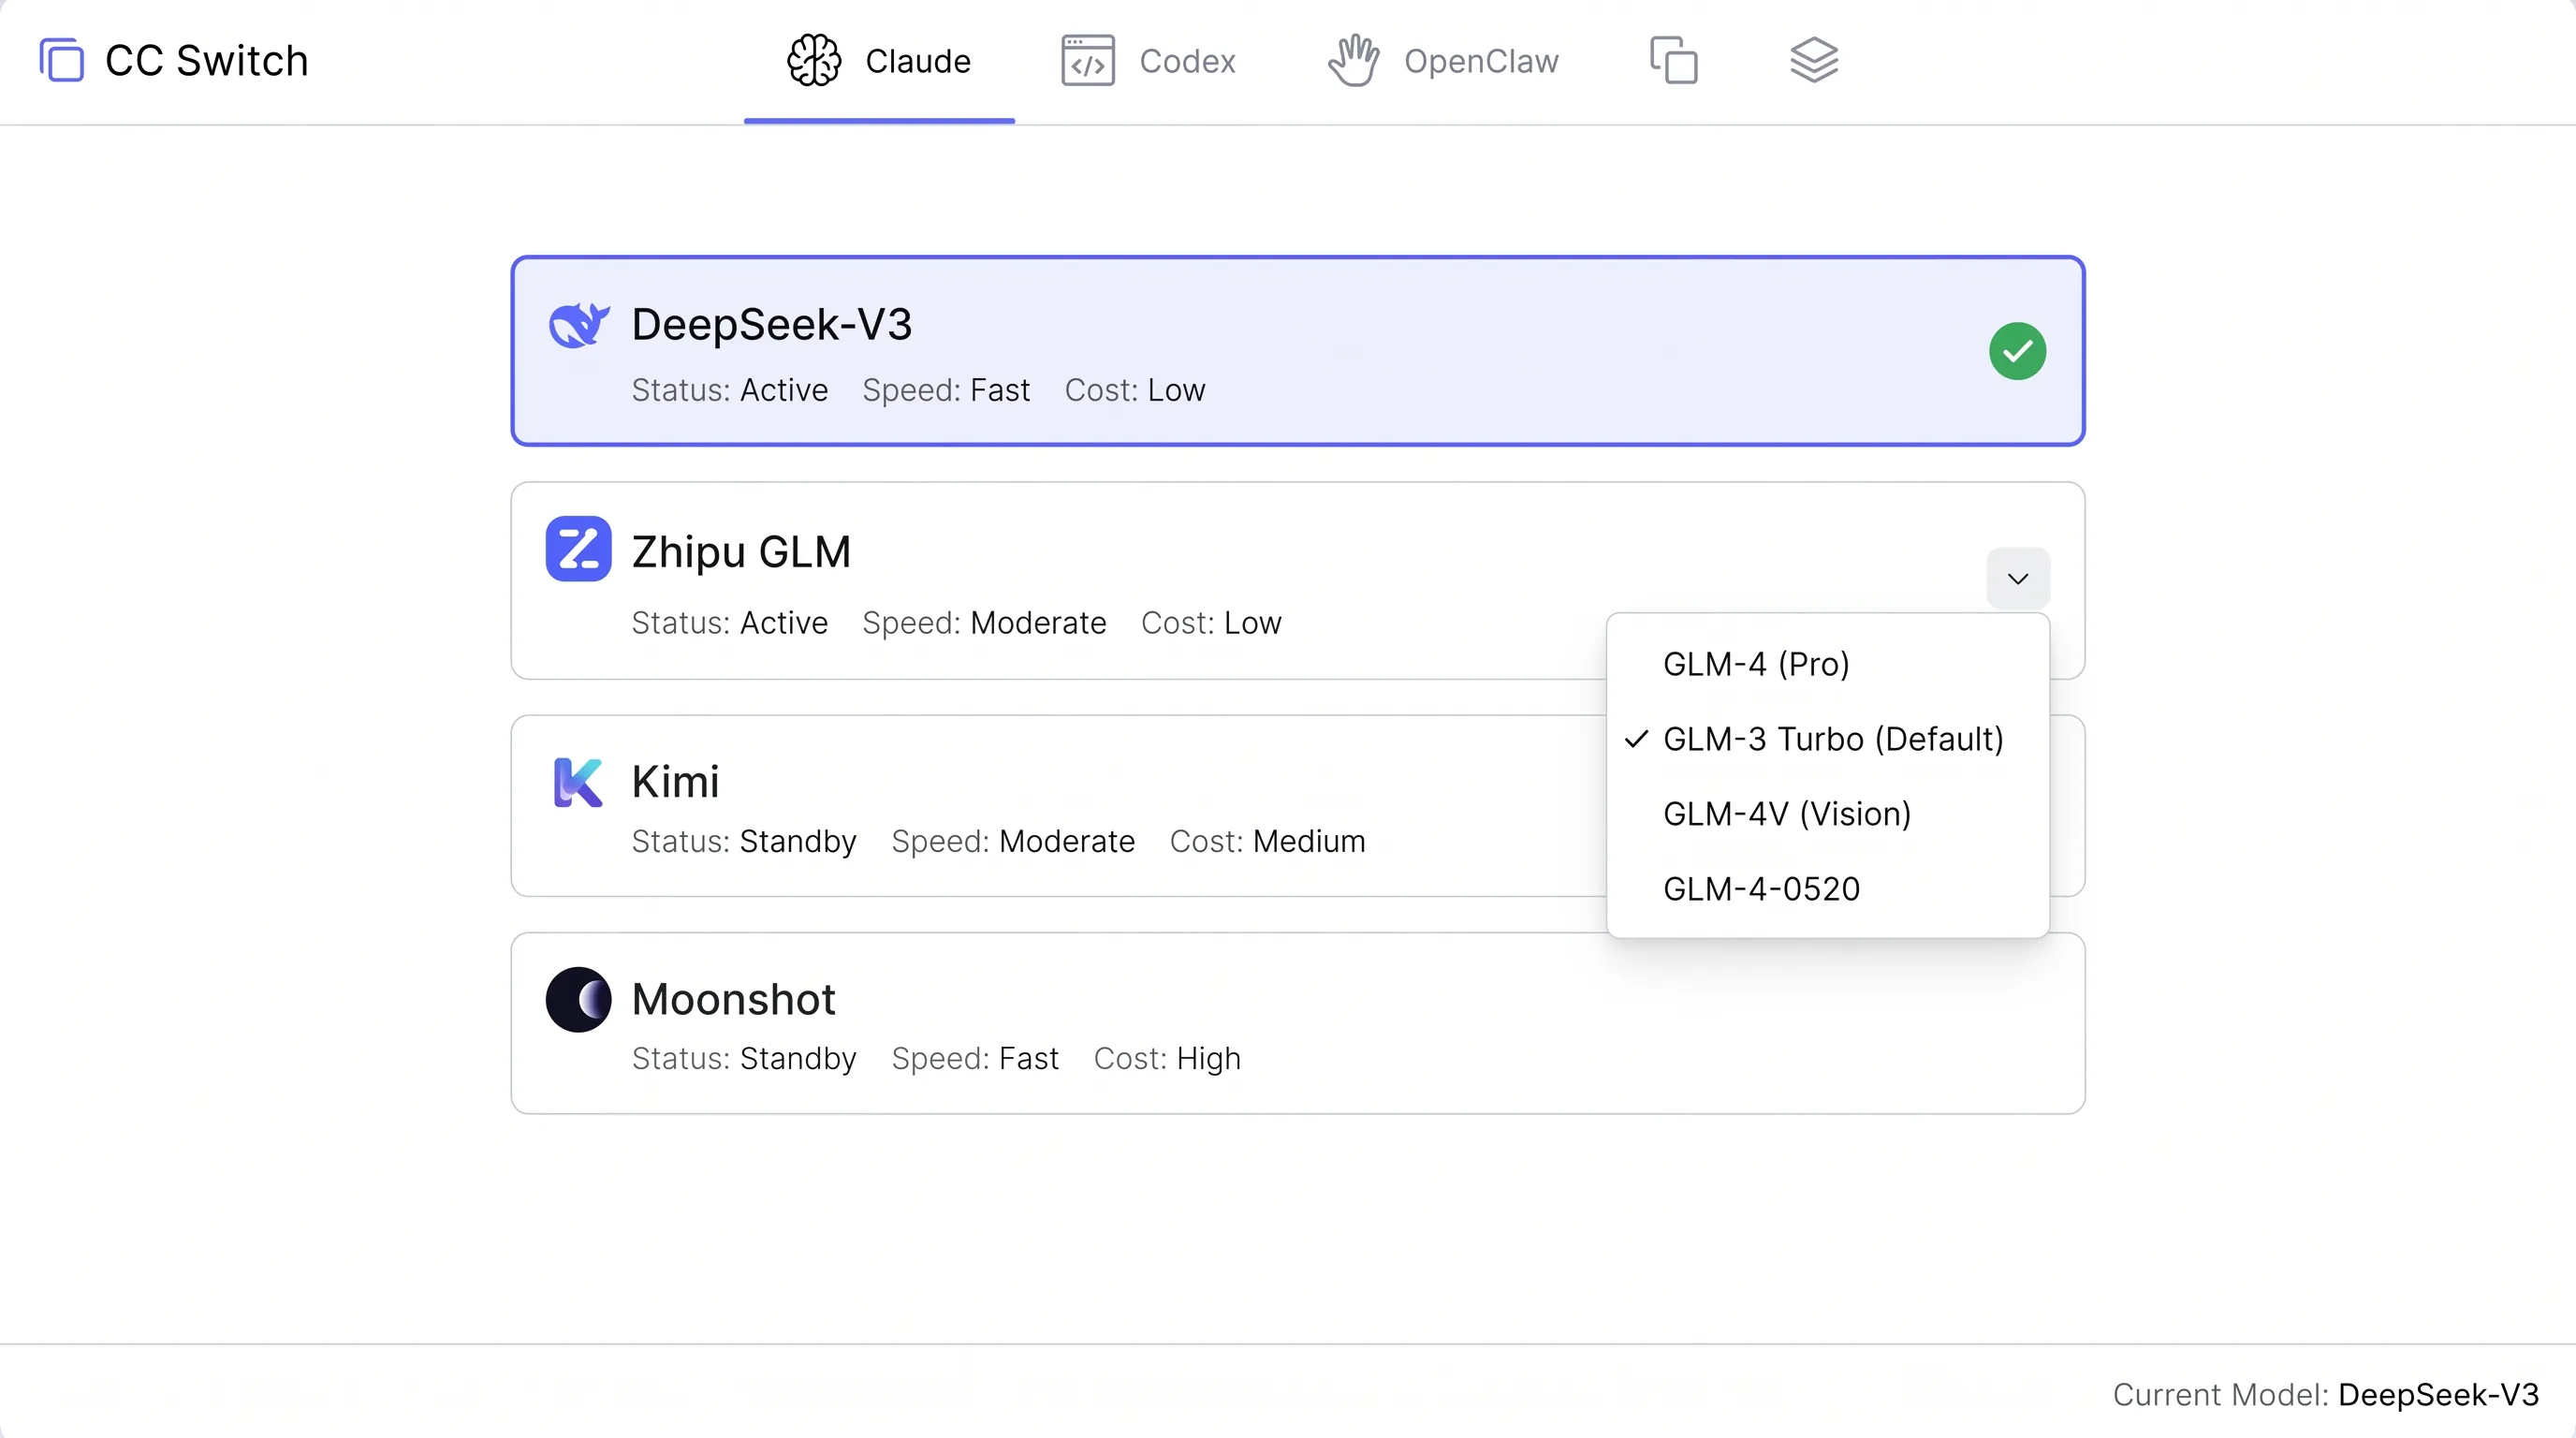Click the DeepSeek whale logo
Viewport: 2576px width, 1438px height.
pyautogui.click(x=578, y=325)
